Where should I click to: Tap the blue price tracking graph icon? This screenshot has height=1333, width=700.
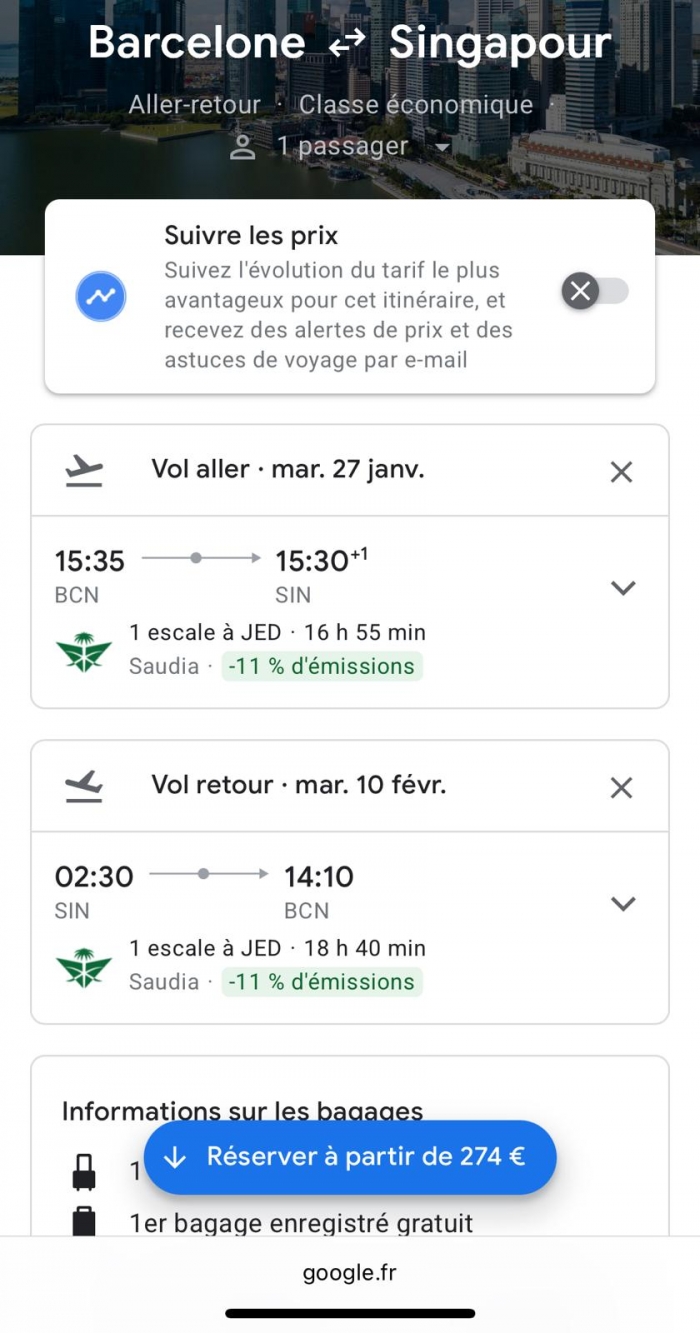101,296
